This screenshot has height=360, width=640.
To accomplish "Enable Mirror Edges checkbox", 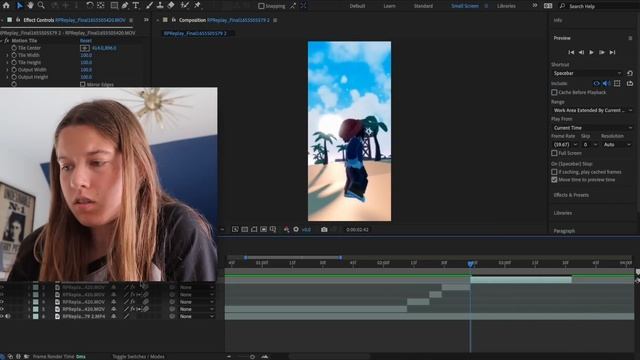I will point(82,84).
